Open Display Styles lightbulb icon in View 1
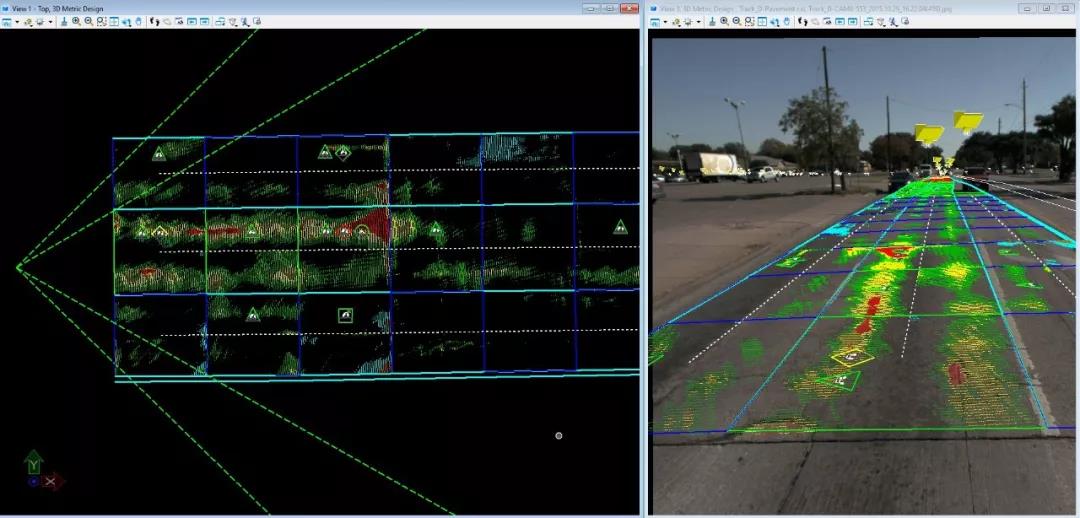 (28, 21)
